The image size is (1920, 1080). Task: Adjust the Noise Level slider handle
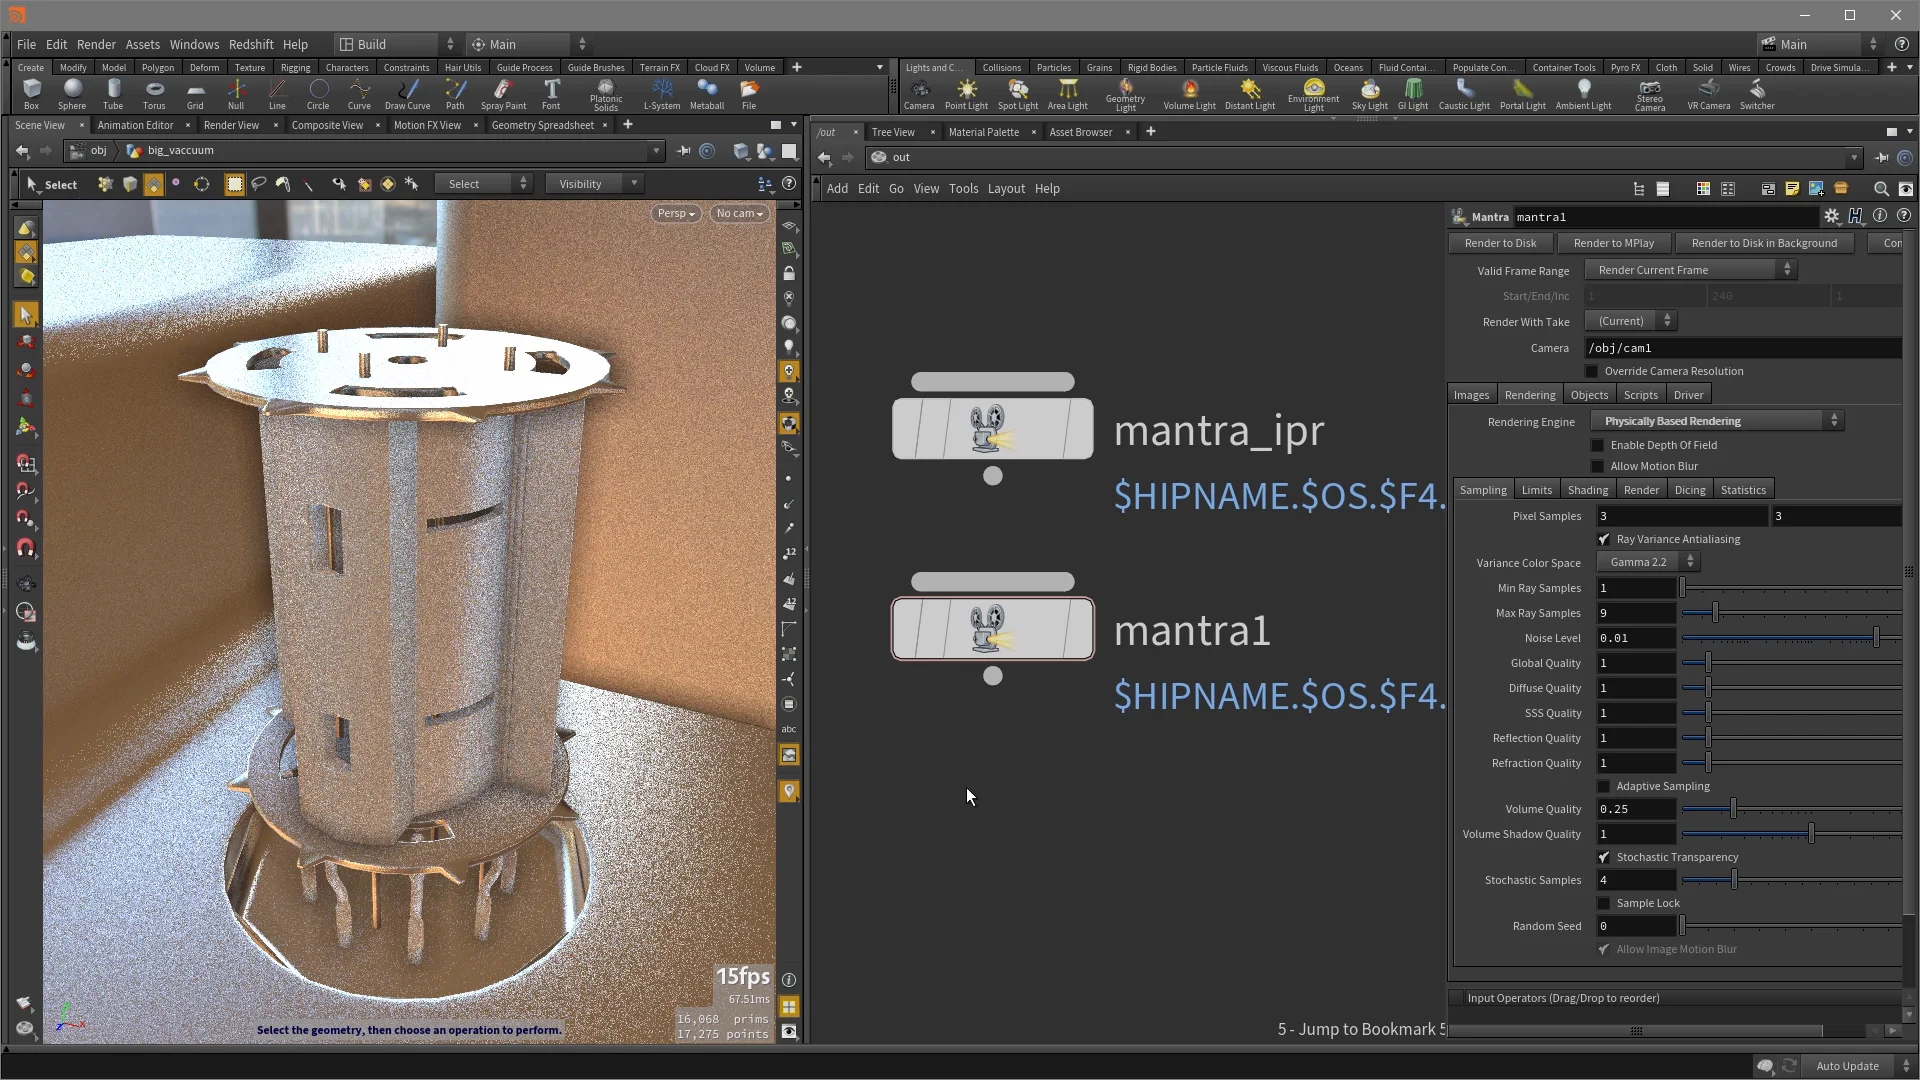1876,638
